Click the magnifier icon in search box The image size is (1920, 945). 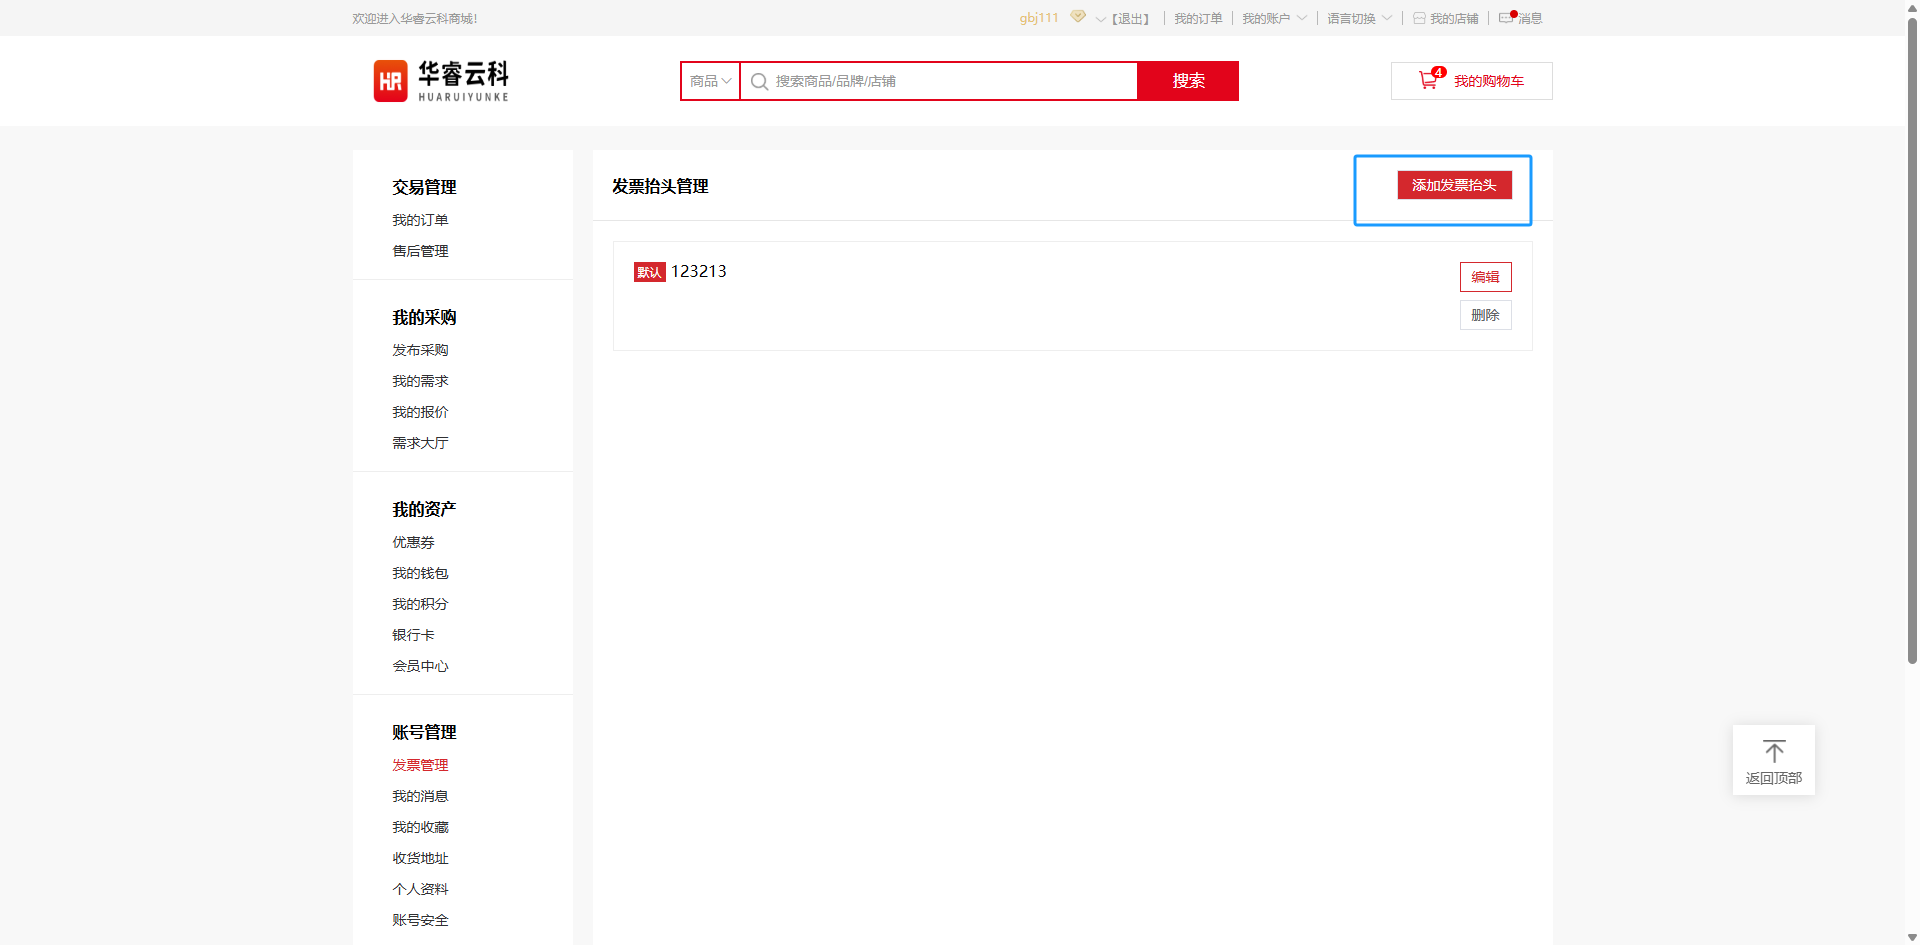760,82
